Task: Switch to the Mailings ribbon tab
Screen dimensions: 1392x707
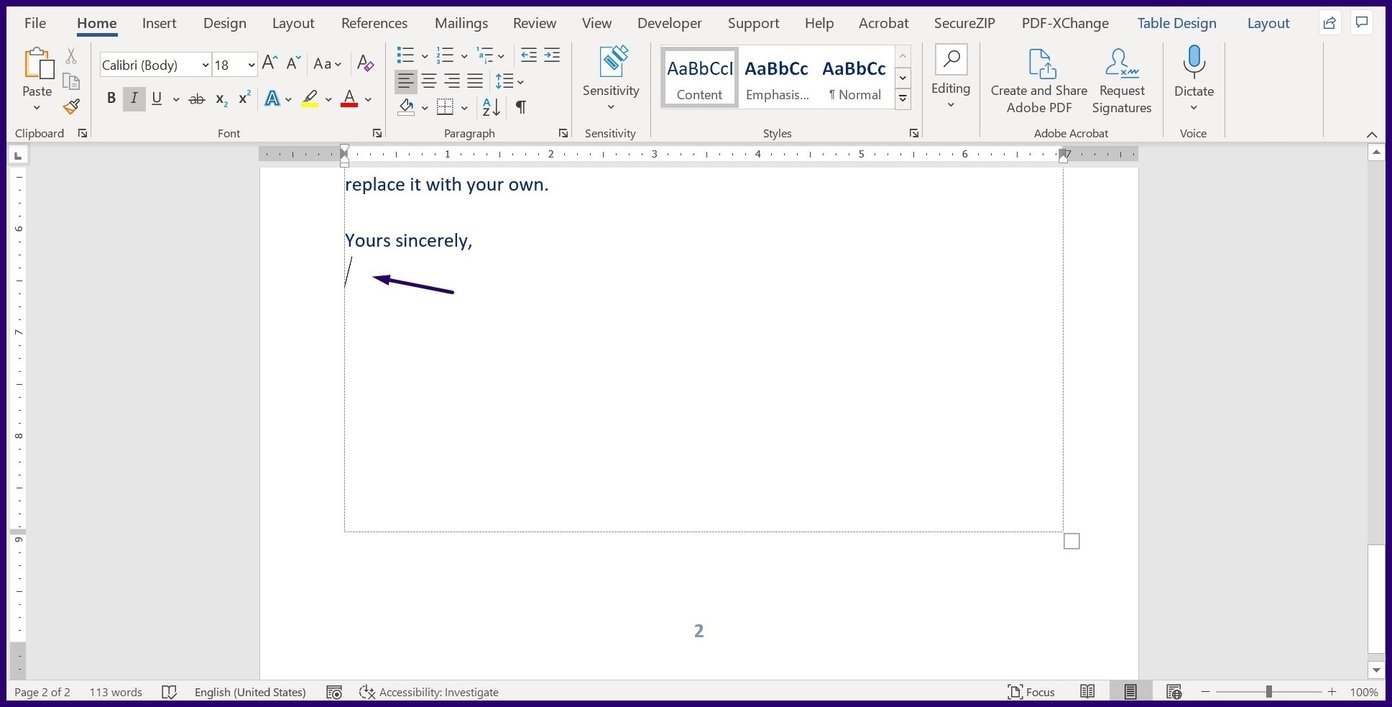Action: 460,22
